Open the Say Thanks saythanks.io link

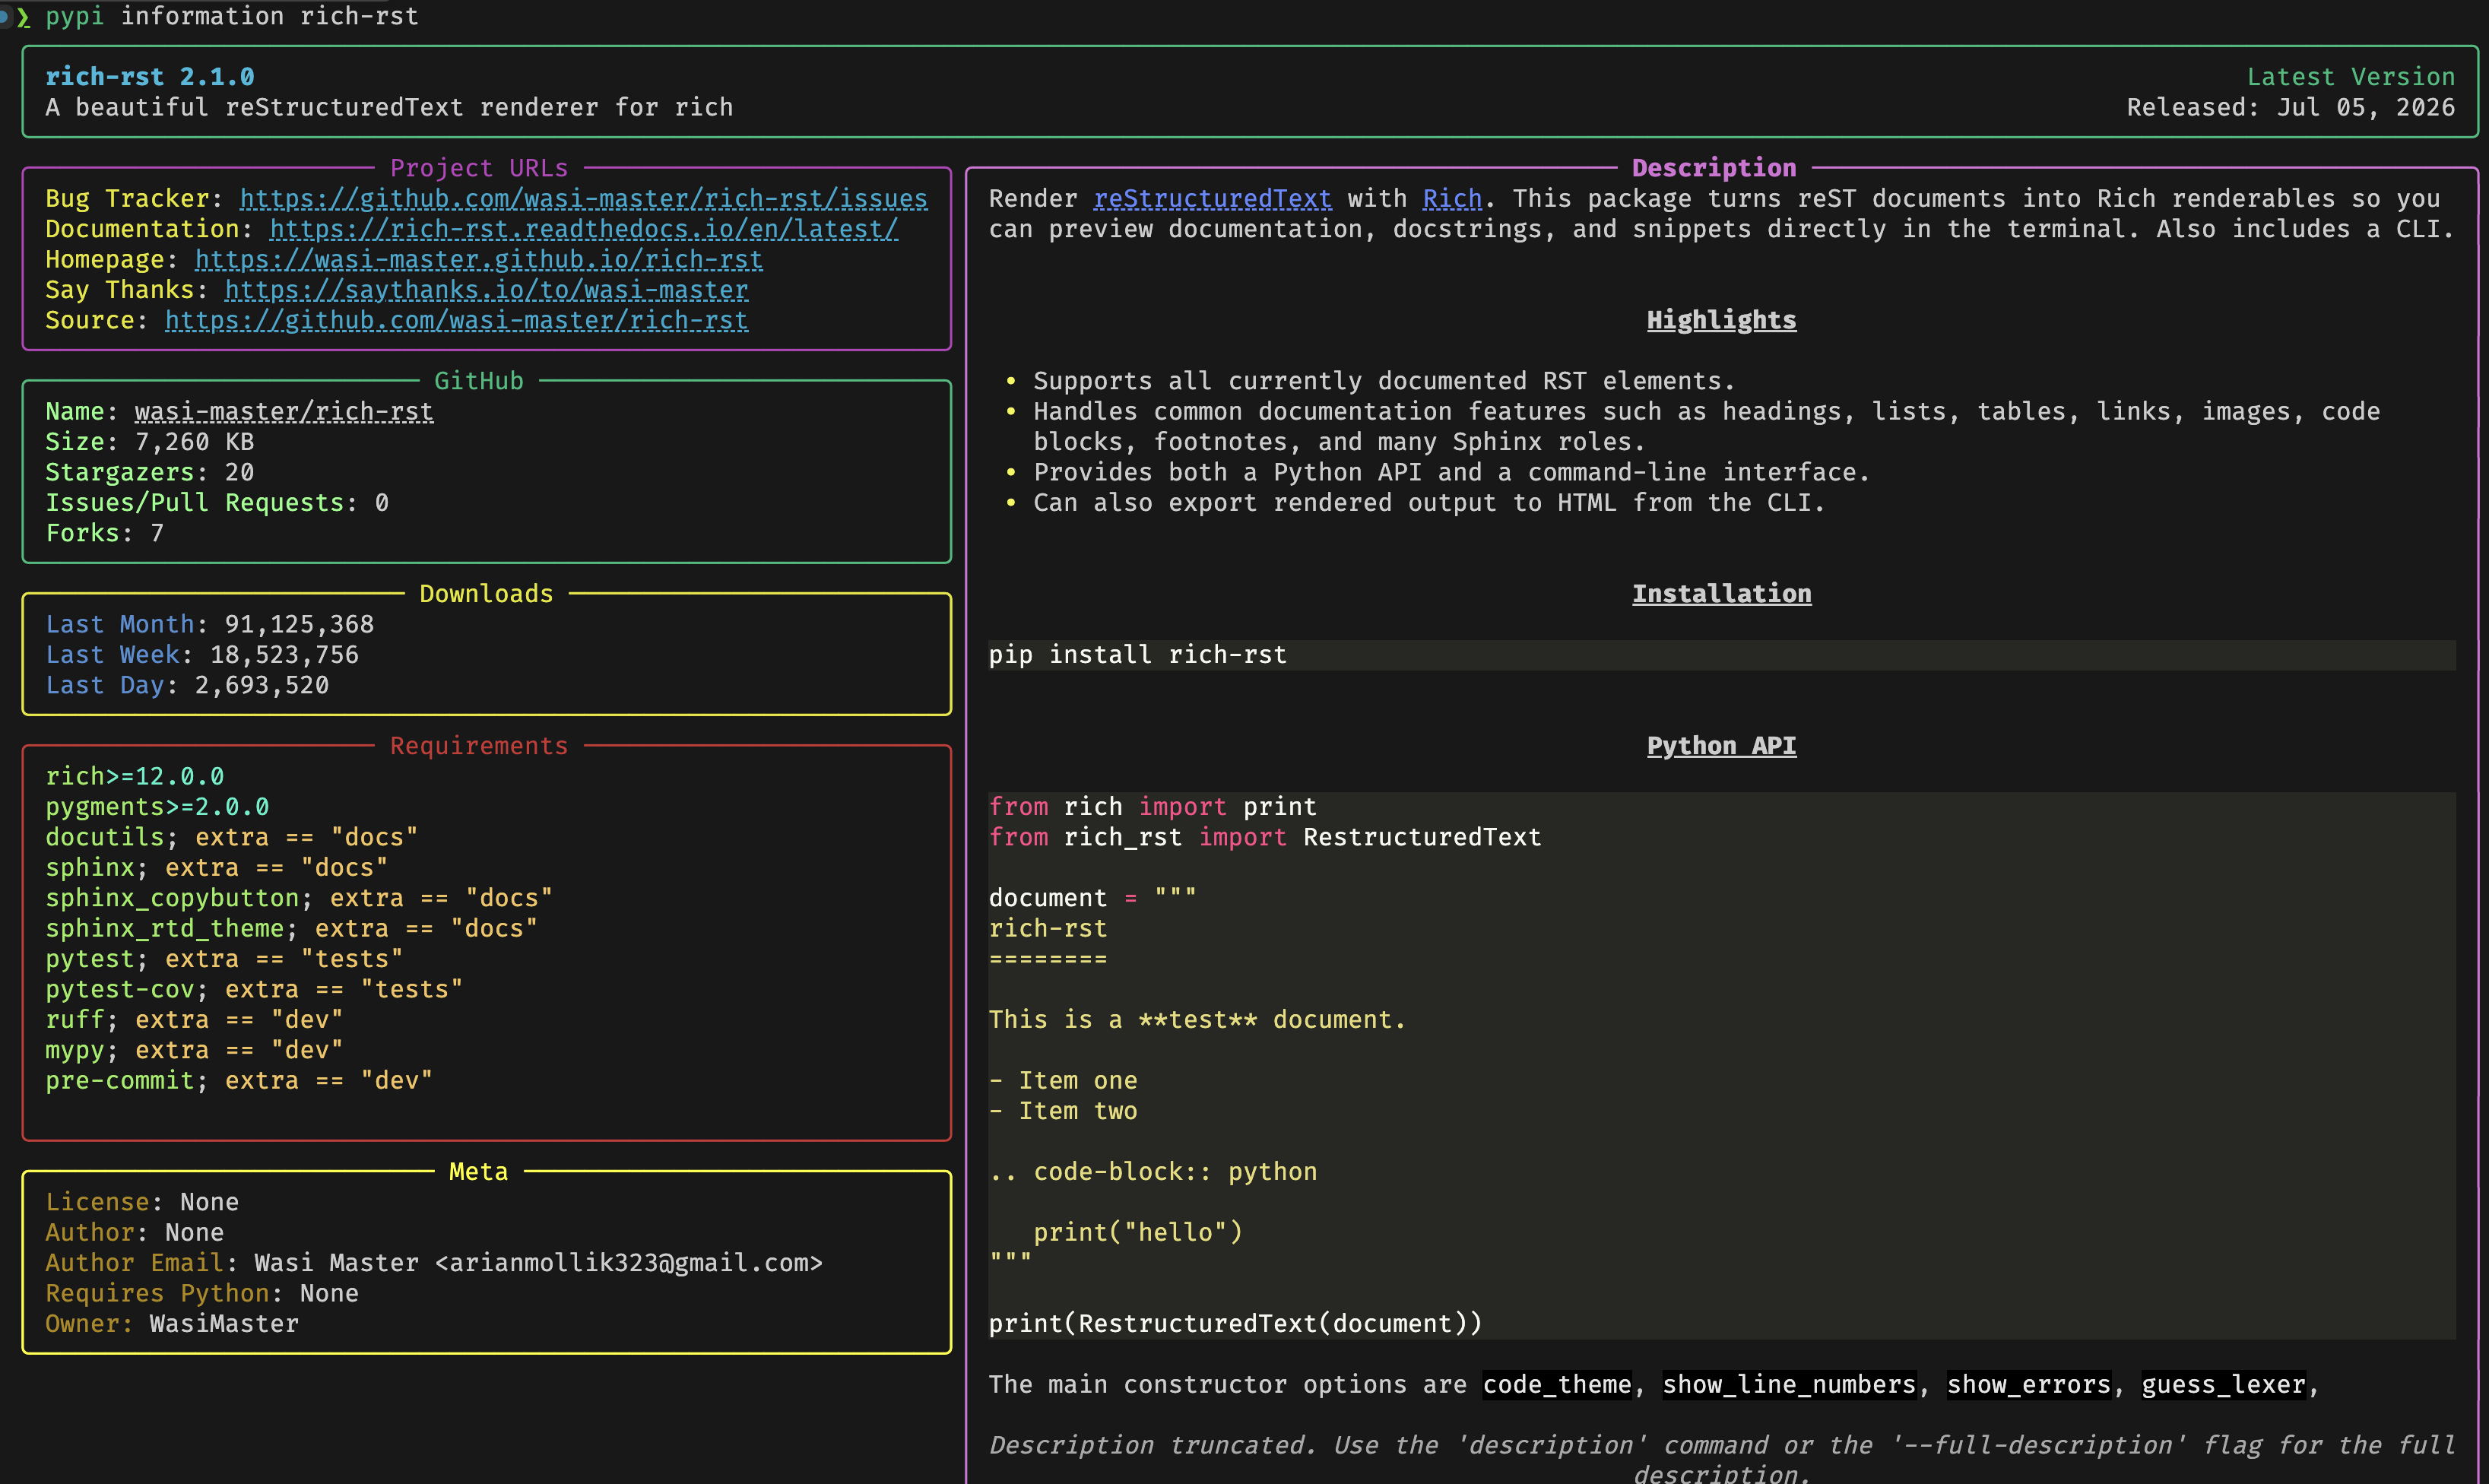point(486,290)
